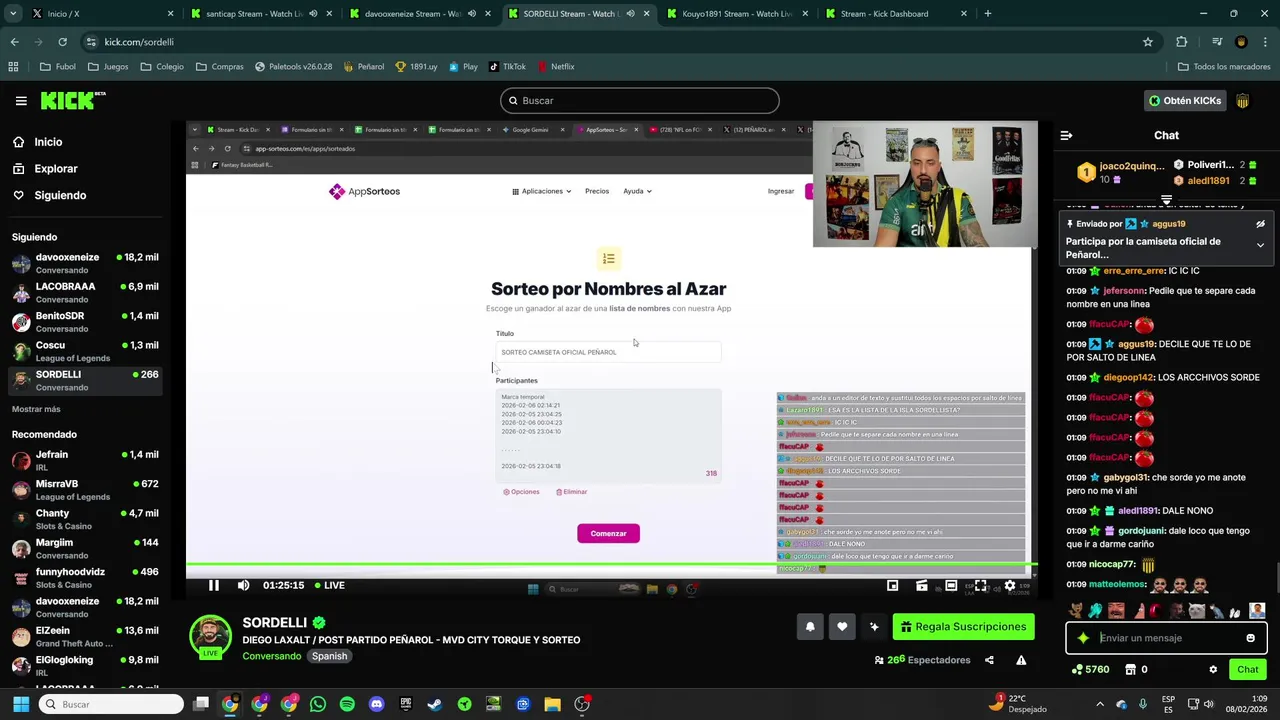The width and height of the screenshot is (1280, 720).
Task: Open the channel shop icon
Action: click(1131, 669)
